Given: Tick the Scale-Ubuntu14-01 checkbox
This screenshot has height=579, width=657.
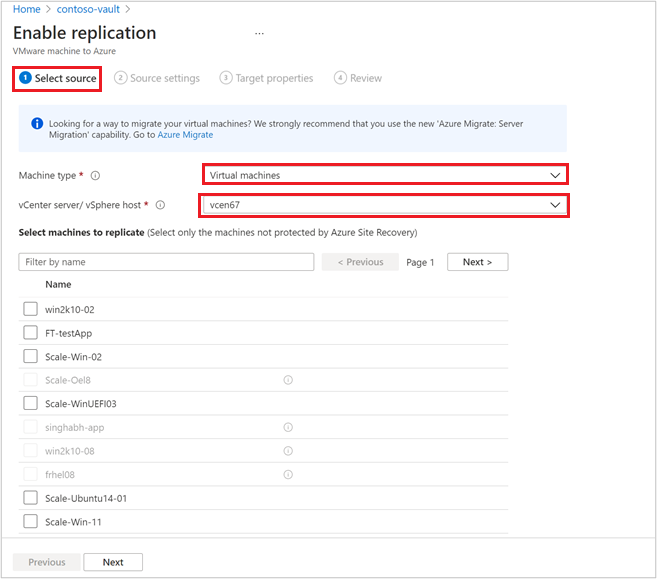Looking at the screenshot, I should (x=30, y=498).
